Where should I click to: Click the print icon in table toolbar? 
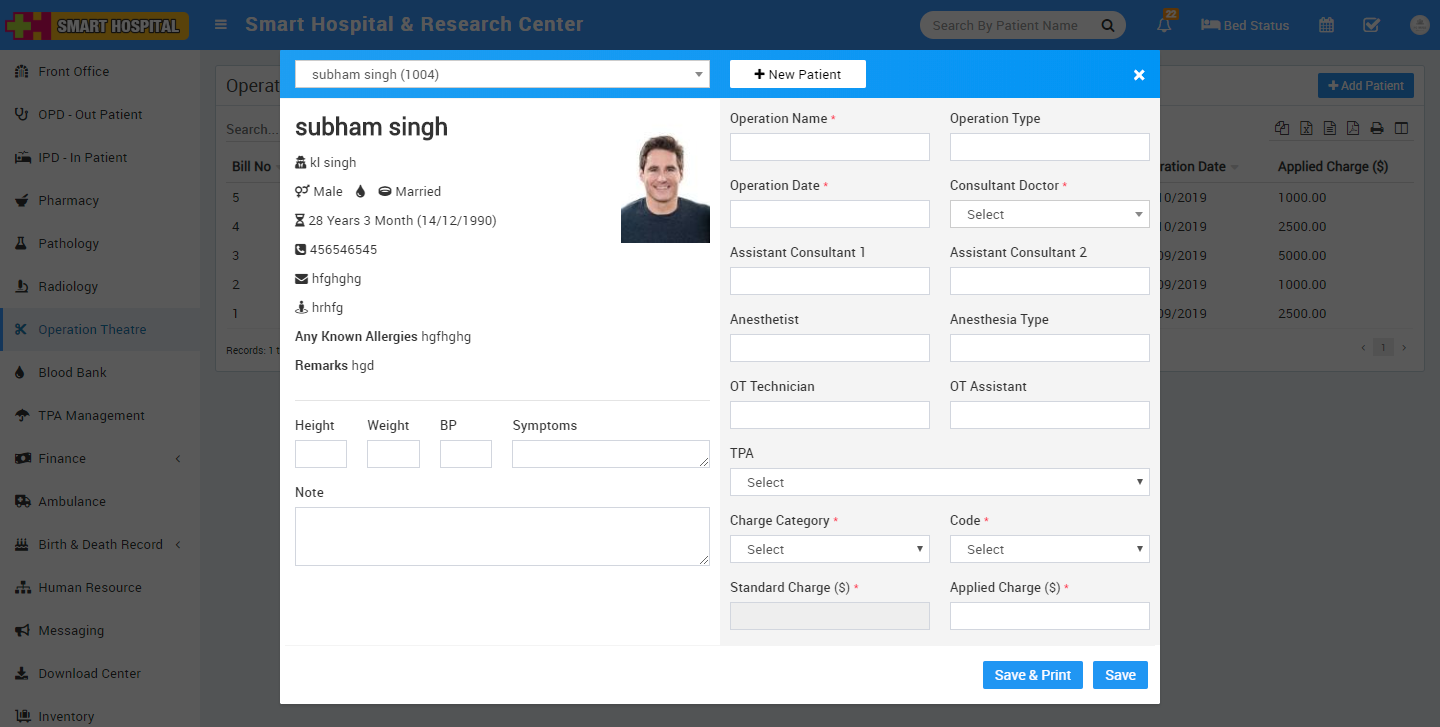1377,128
